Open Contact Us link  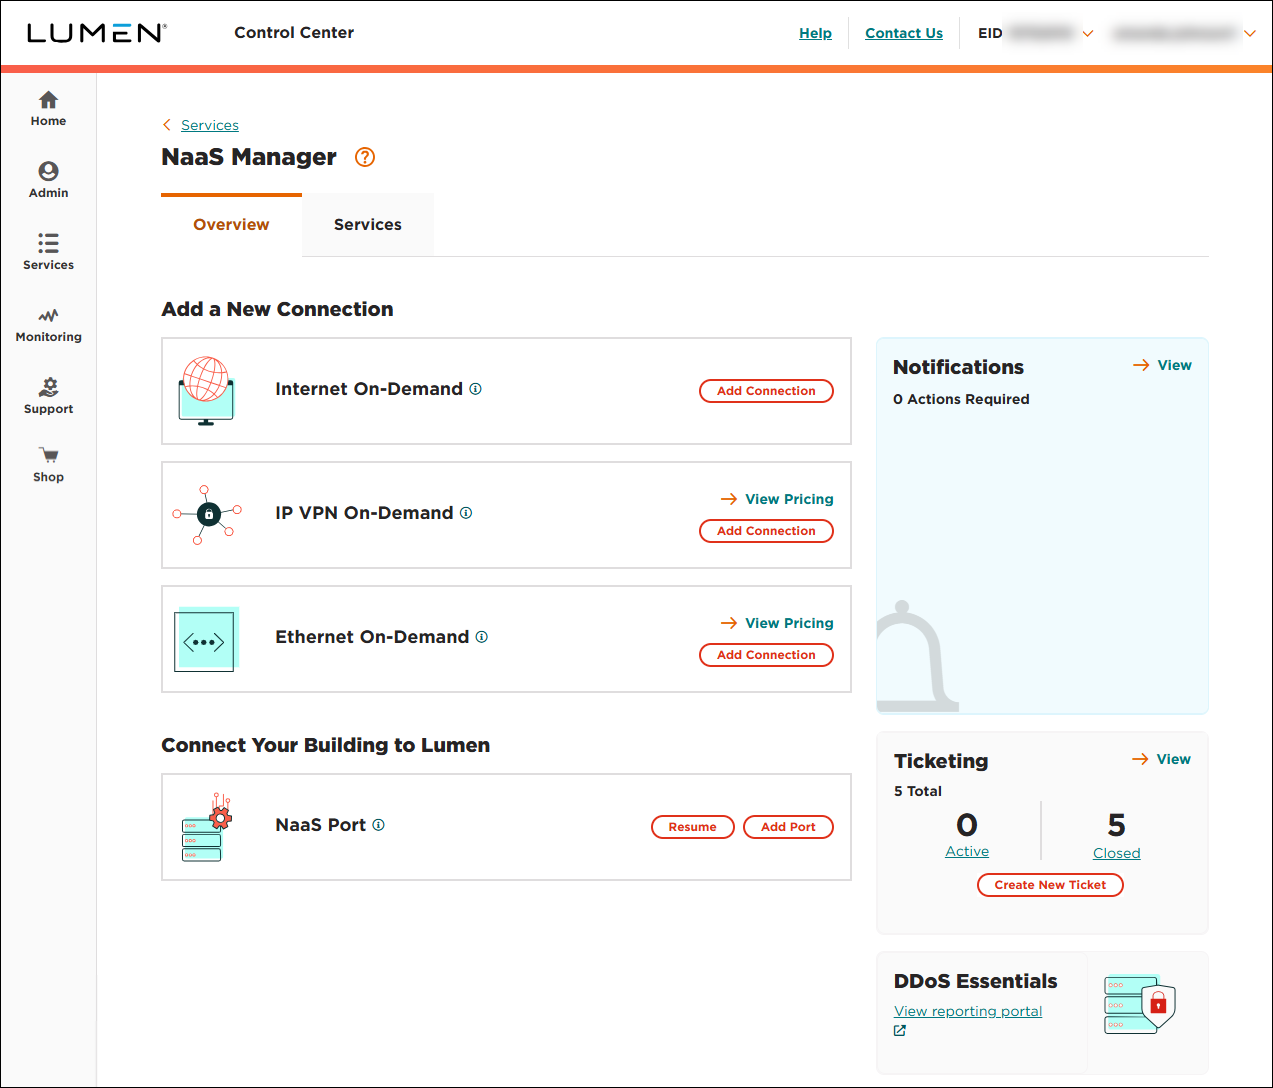[x=904, y=33]
